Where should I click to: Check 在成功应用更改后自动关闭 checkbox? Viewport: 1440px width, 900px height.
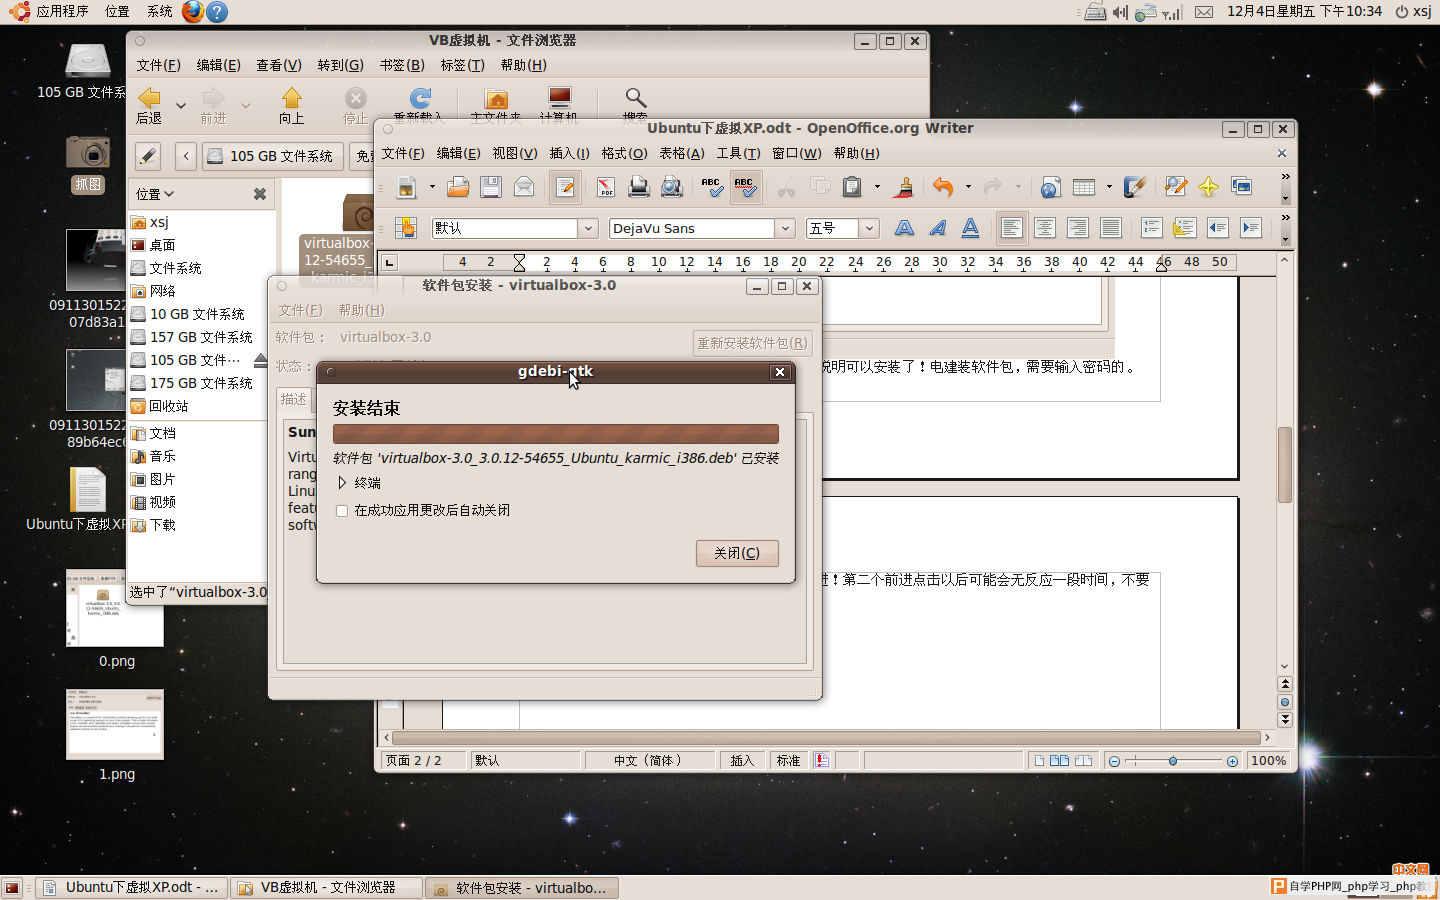342,511
